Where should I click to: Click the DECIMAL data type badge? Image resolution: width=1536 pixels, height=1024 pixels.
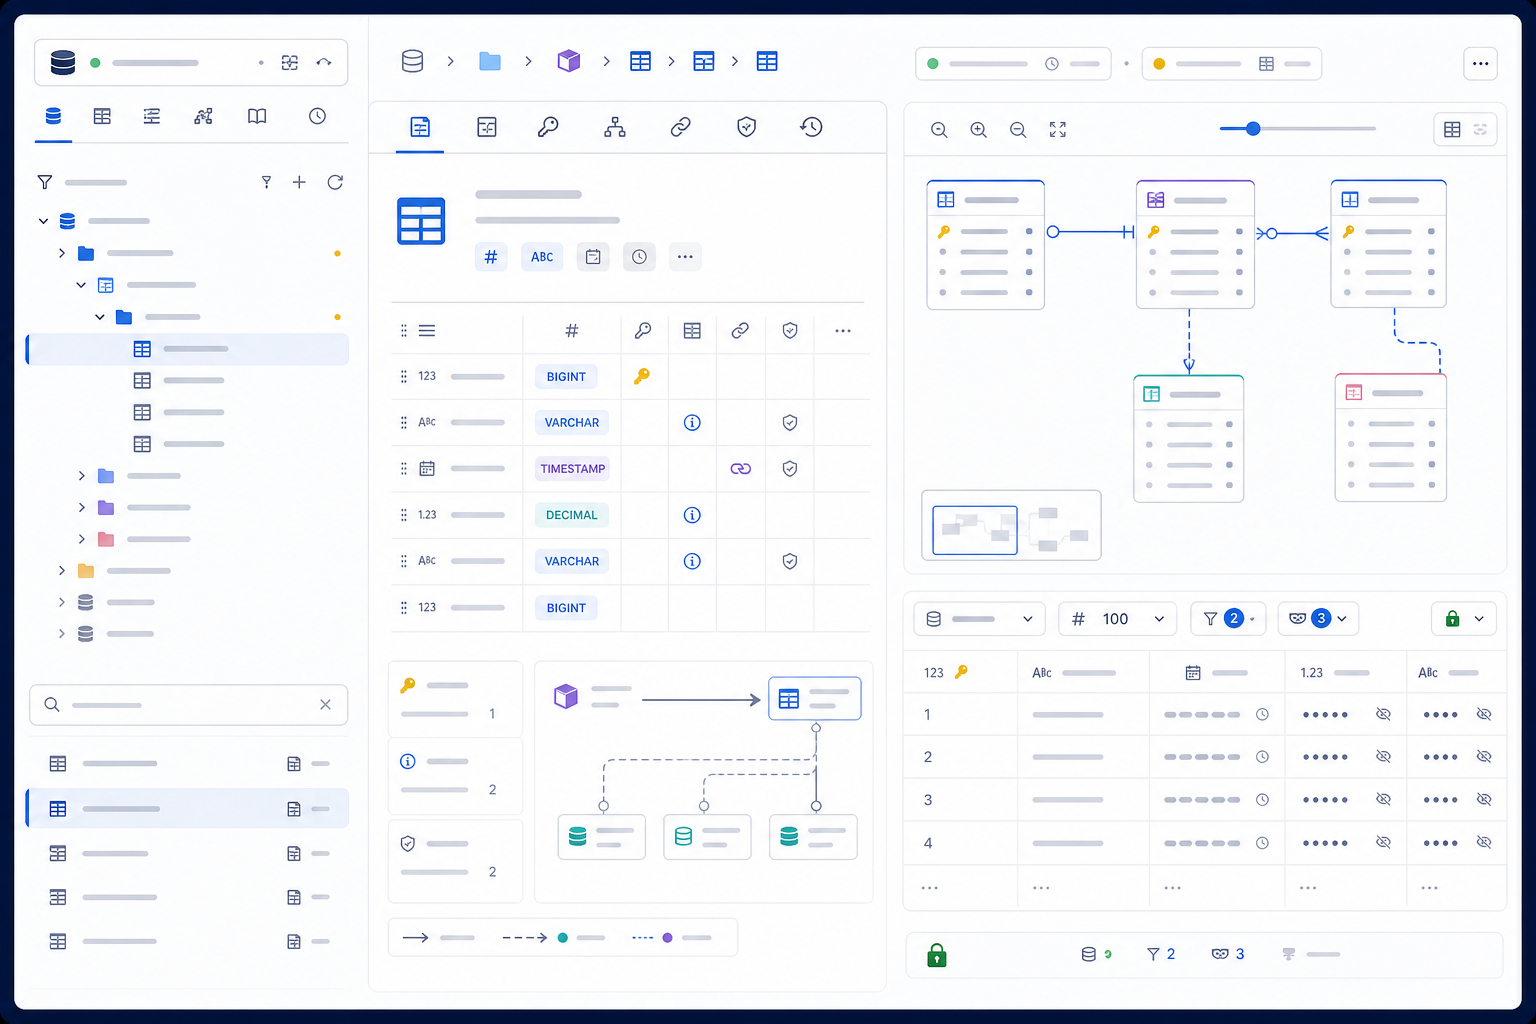click(x=572, y=515)
